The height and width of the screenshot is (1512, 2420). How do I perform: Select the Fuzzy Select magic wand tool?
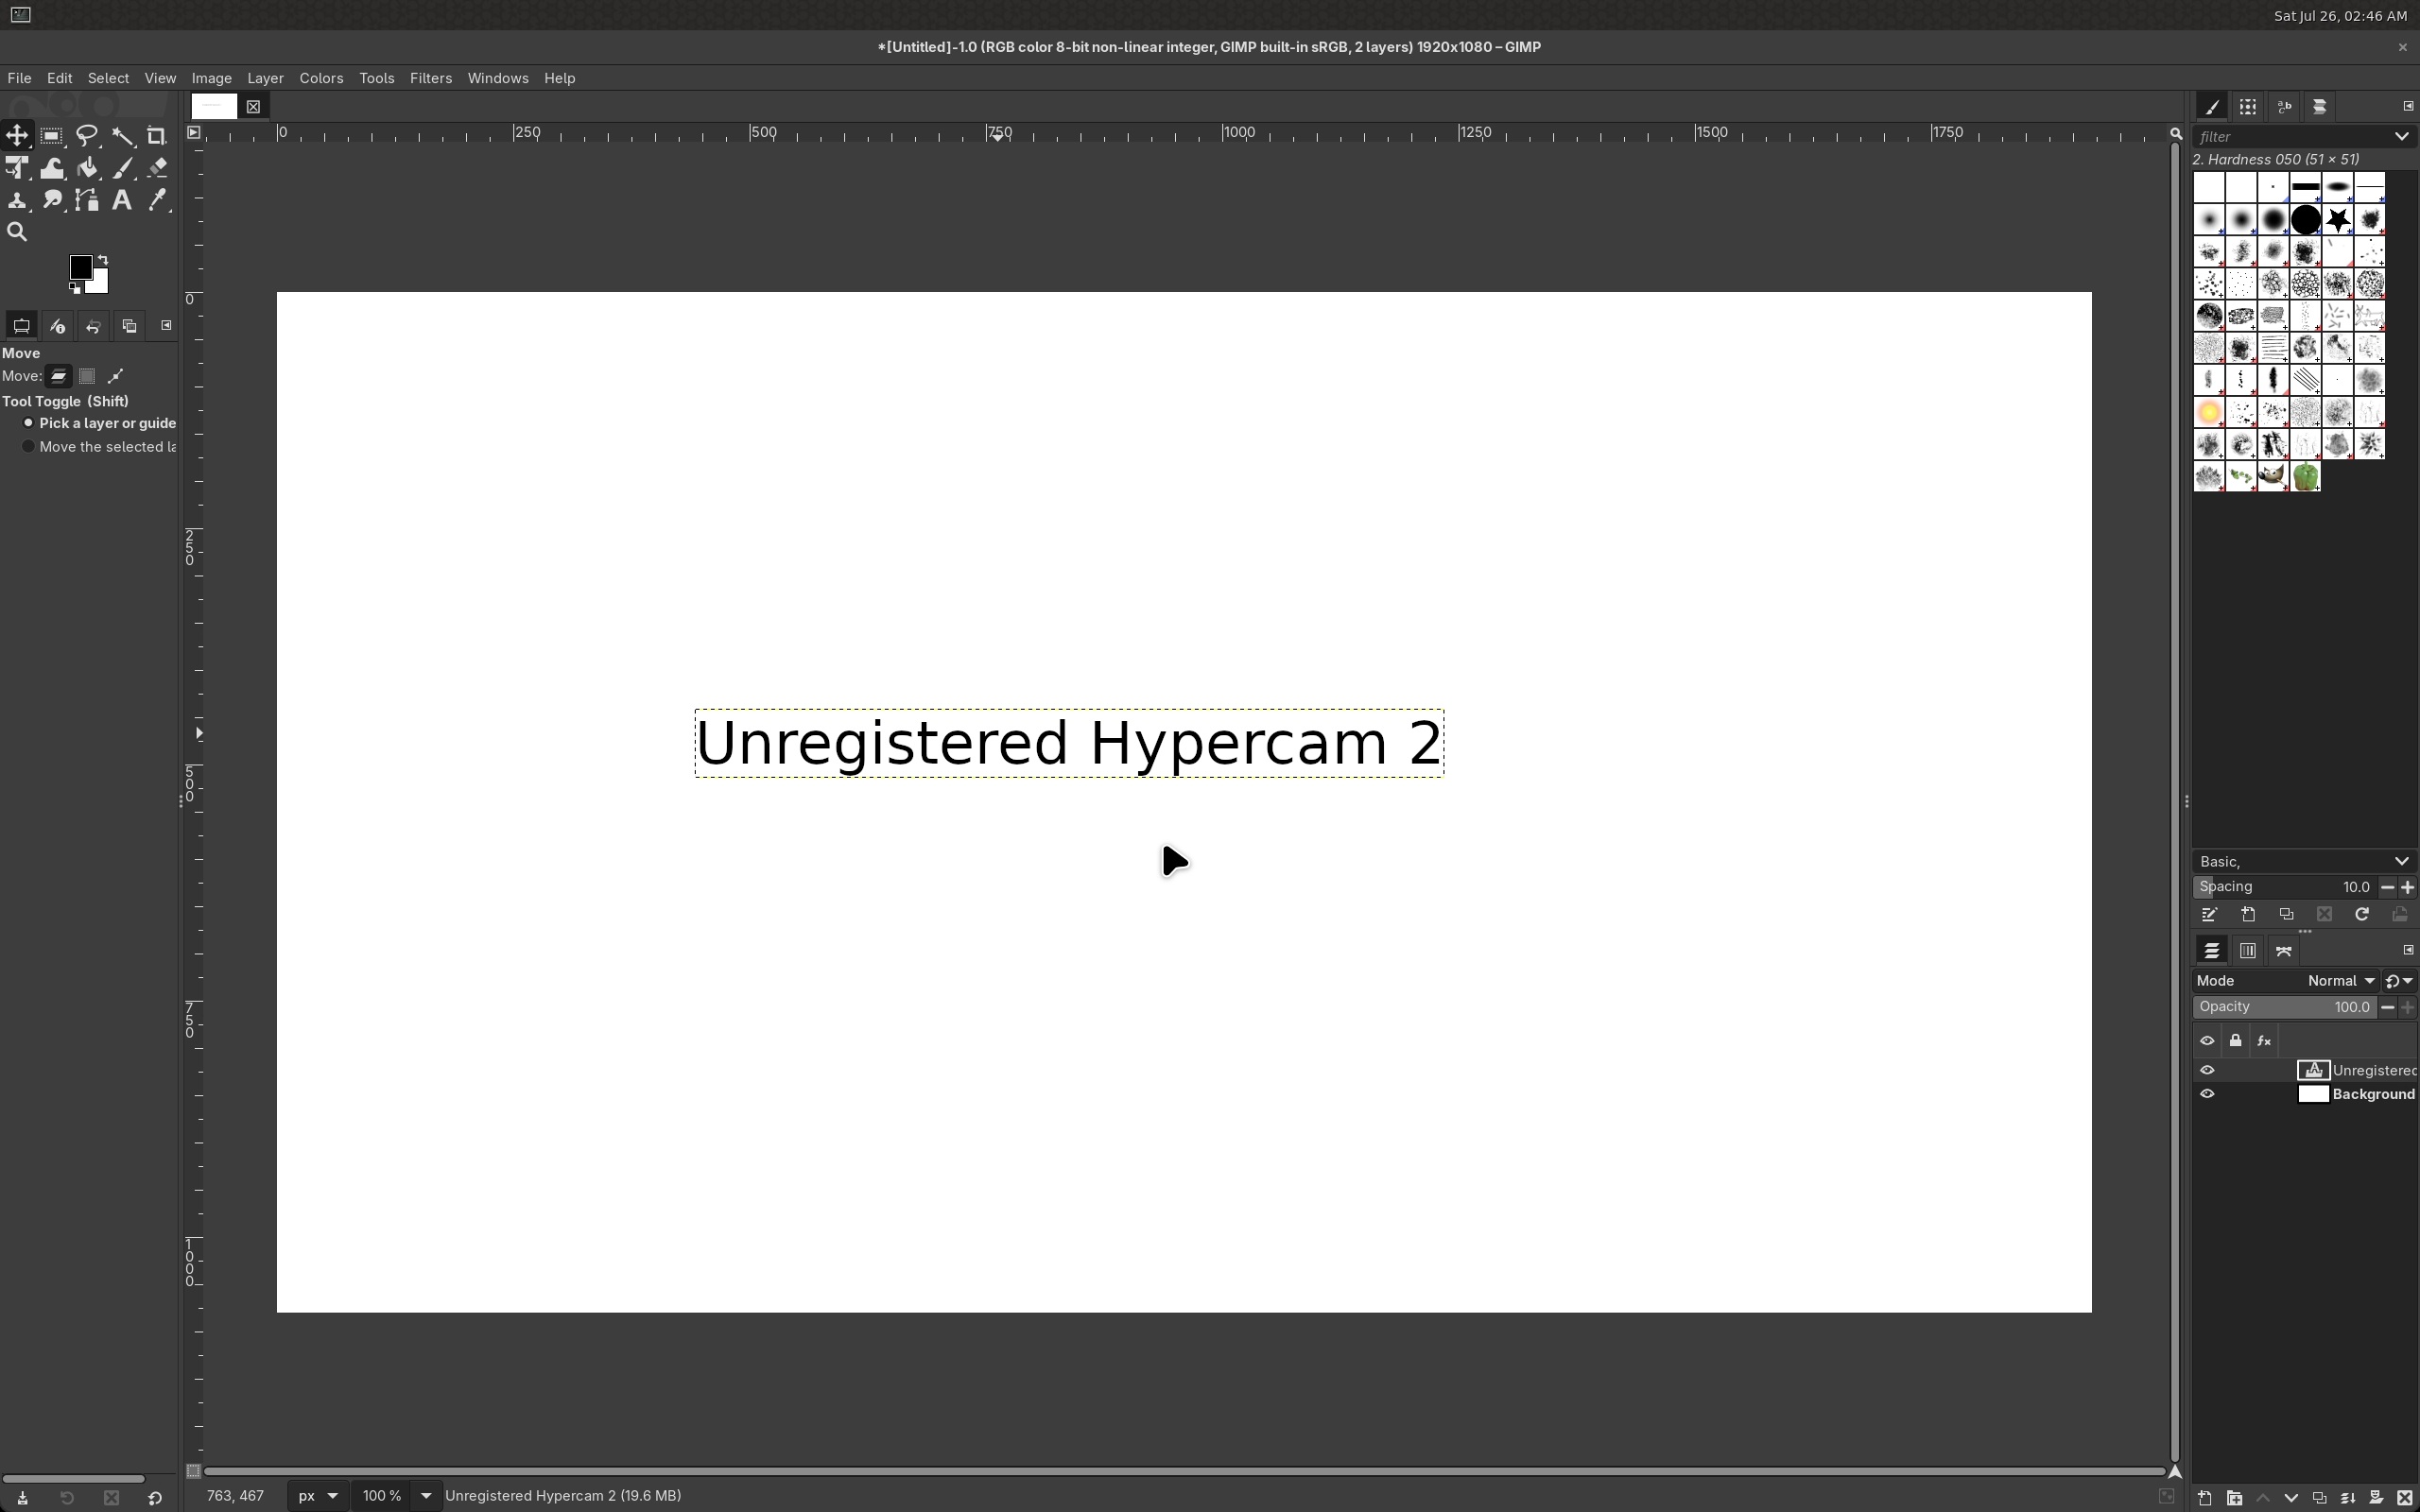click(x=122, y=136)
